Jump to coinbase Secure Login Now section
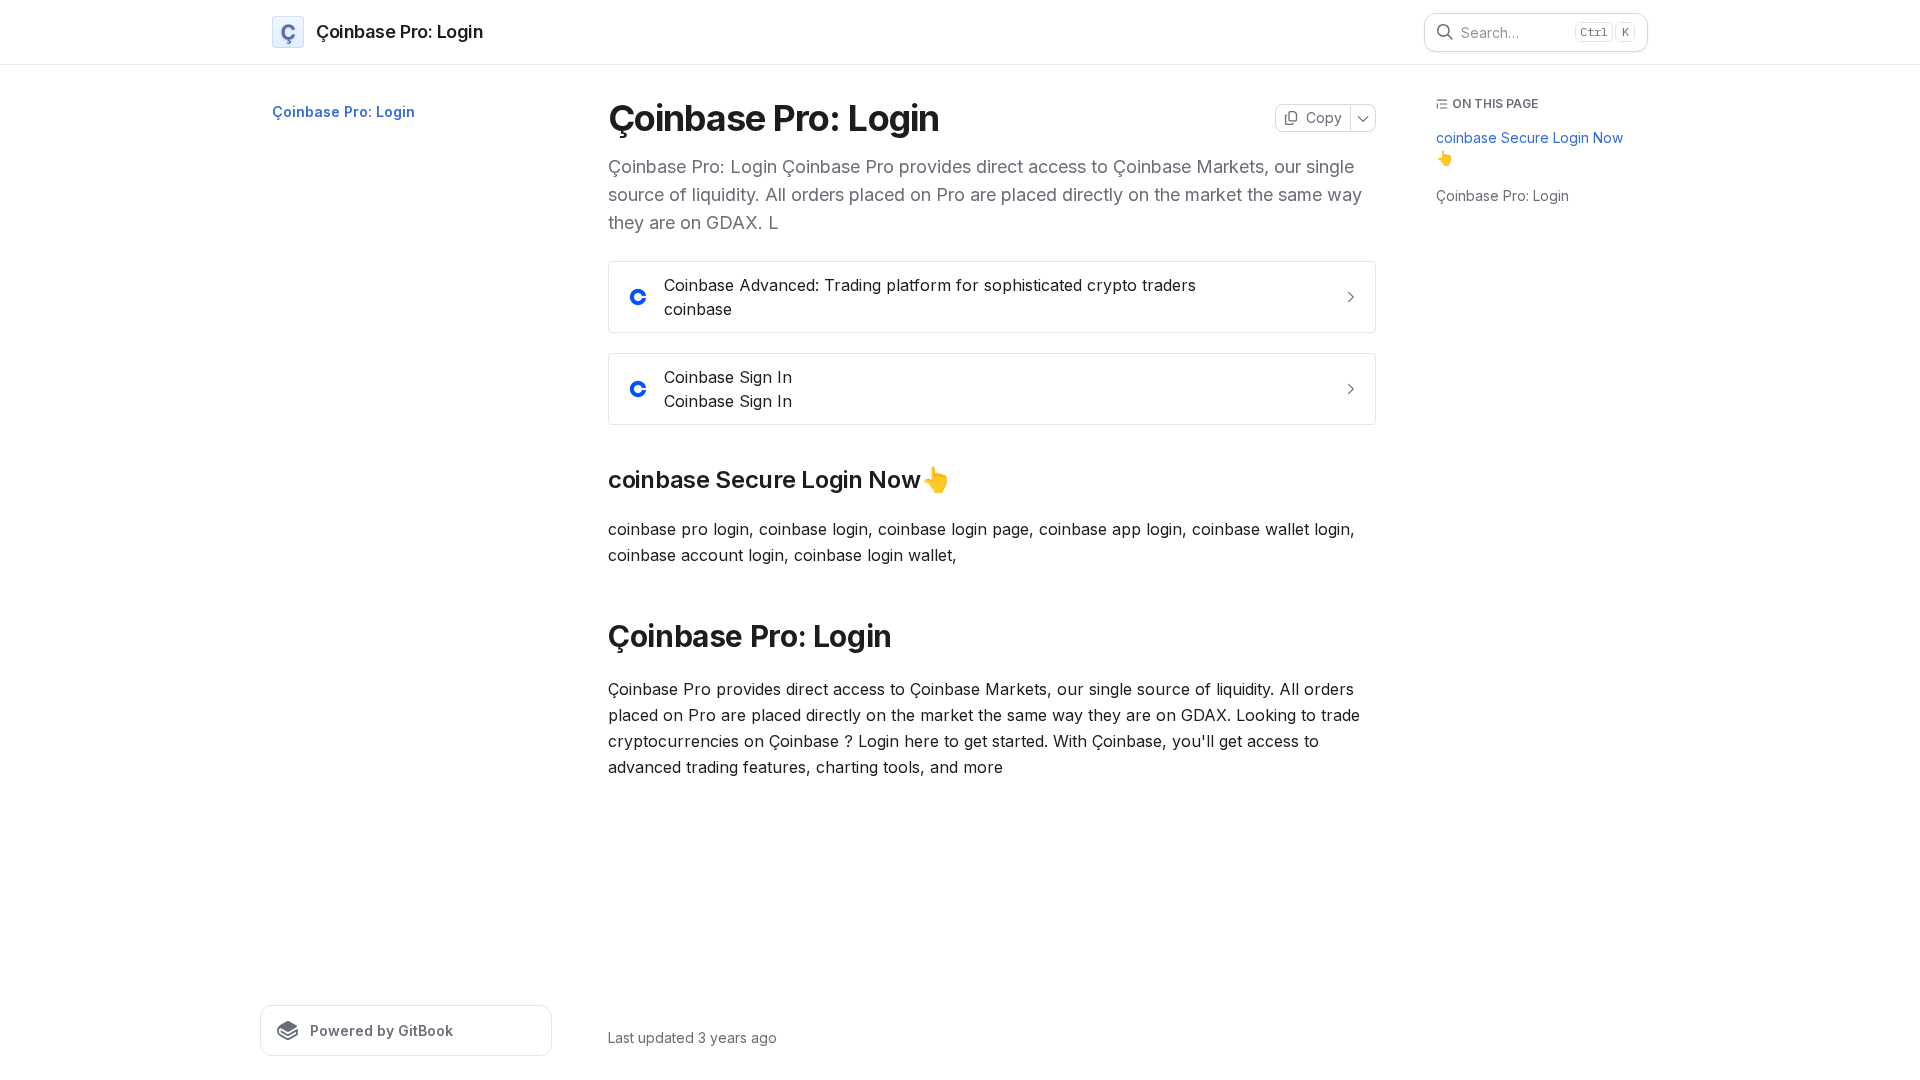This screenshot has width=1920, height=1080. coord(1529,148)
